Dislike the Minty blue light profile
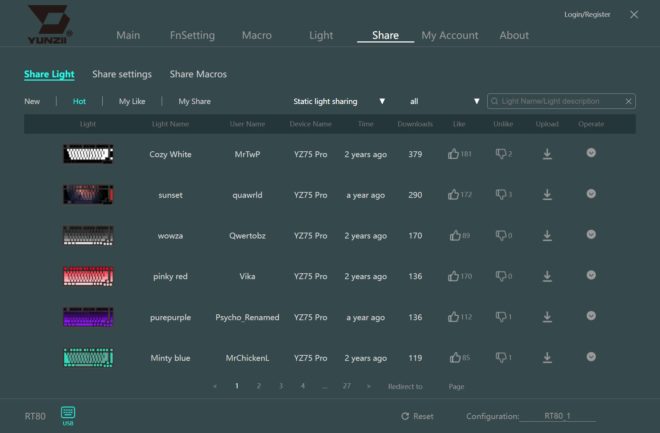Viewport: 660px width, 433px height. (x=501, y=358)
